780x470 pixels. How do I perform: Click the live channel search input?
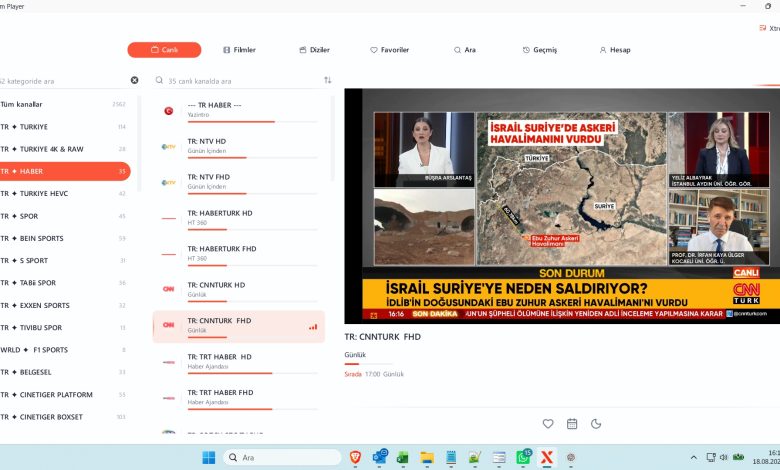click(x=244, y=81)
